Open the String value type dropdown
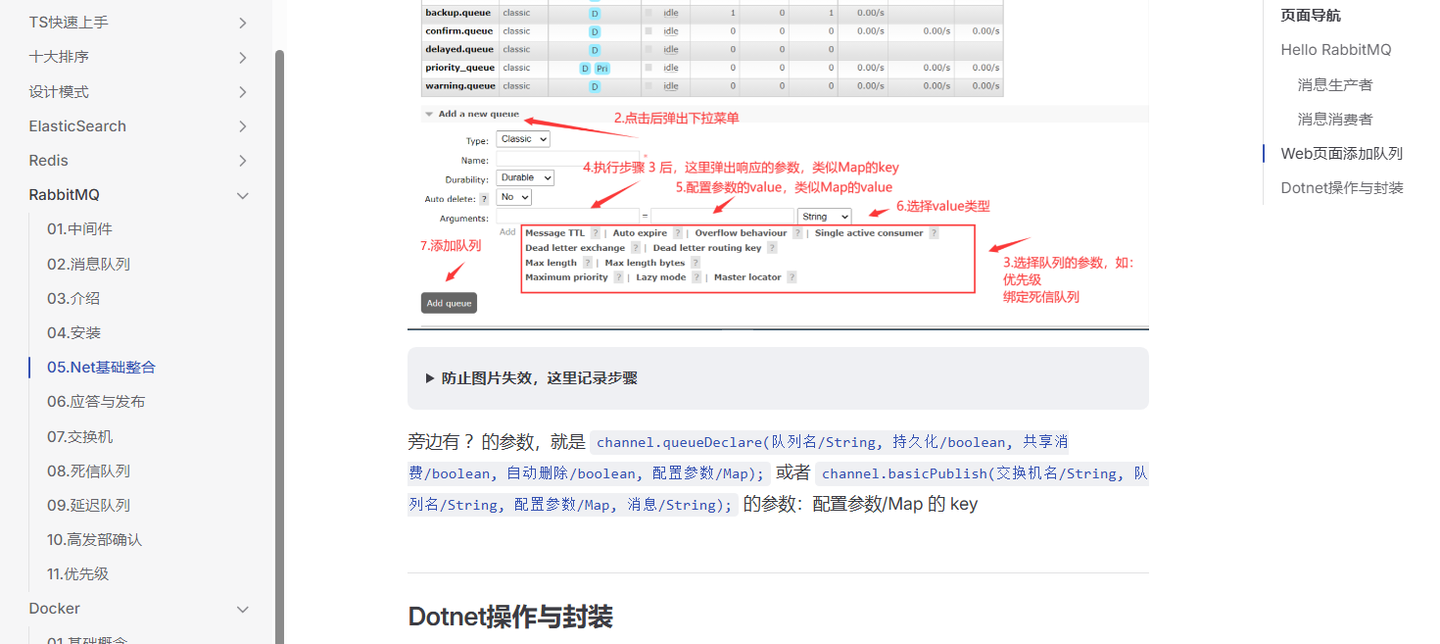Screen dimensions: 1440x644 click(x=825, y=217)
